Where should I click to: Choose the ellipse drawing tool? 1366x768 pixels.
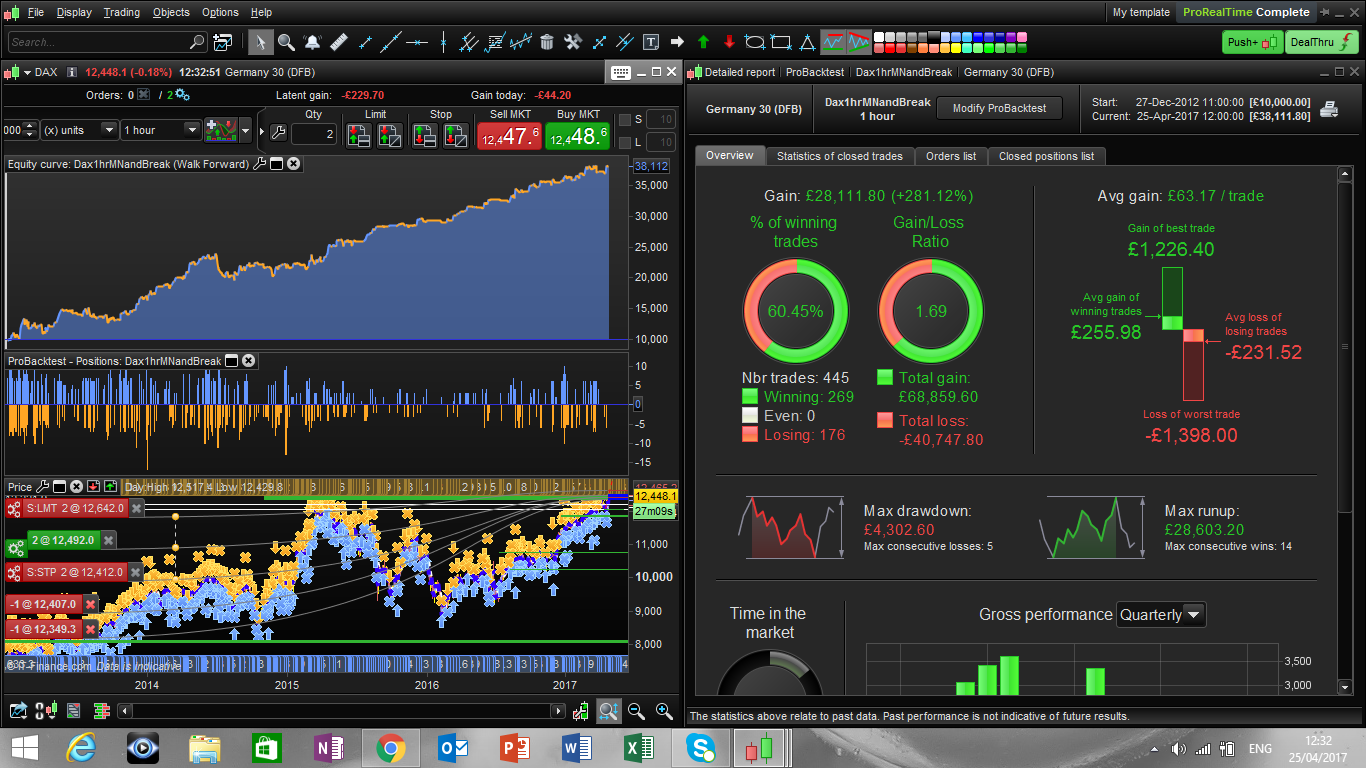point(755,42)
